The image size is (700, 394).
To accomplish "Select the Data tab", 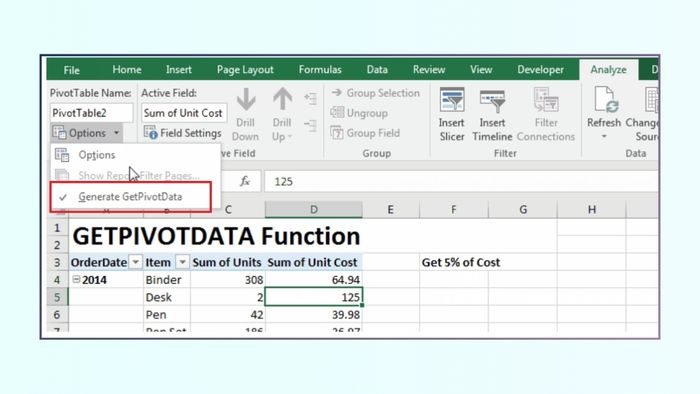I will pyautogui.click(x=377, y=70).
